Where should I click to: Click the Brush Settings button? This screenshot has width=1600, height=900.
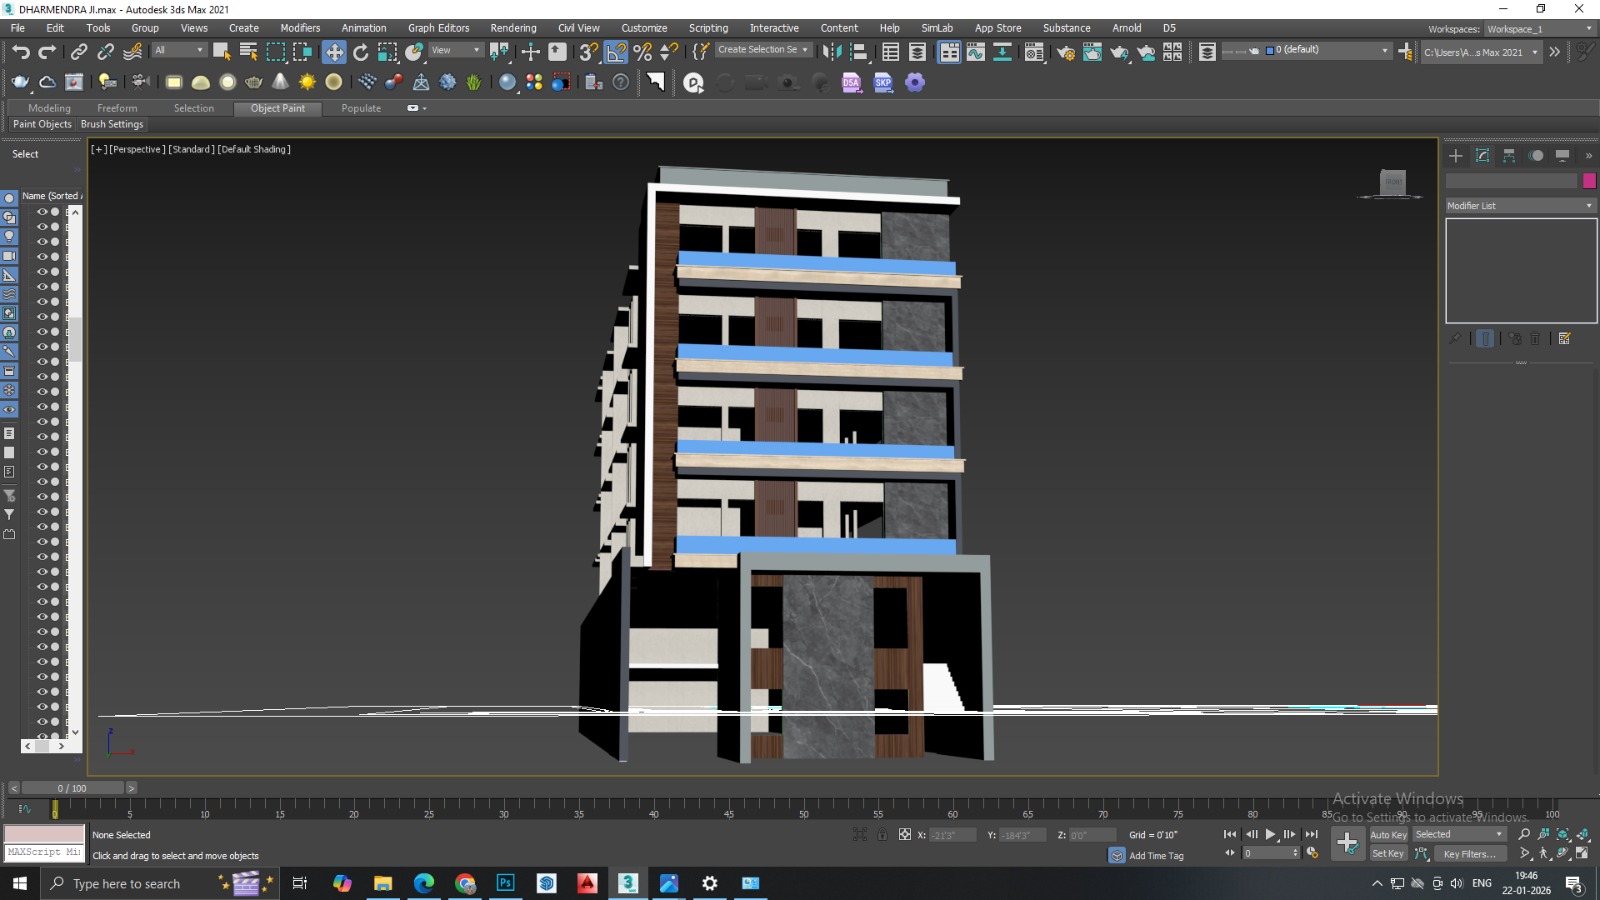pyautogui.click(x=112, y=125)
